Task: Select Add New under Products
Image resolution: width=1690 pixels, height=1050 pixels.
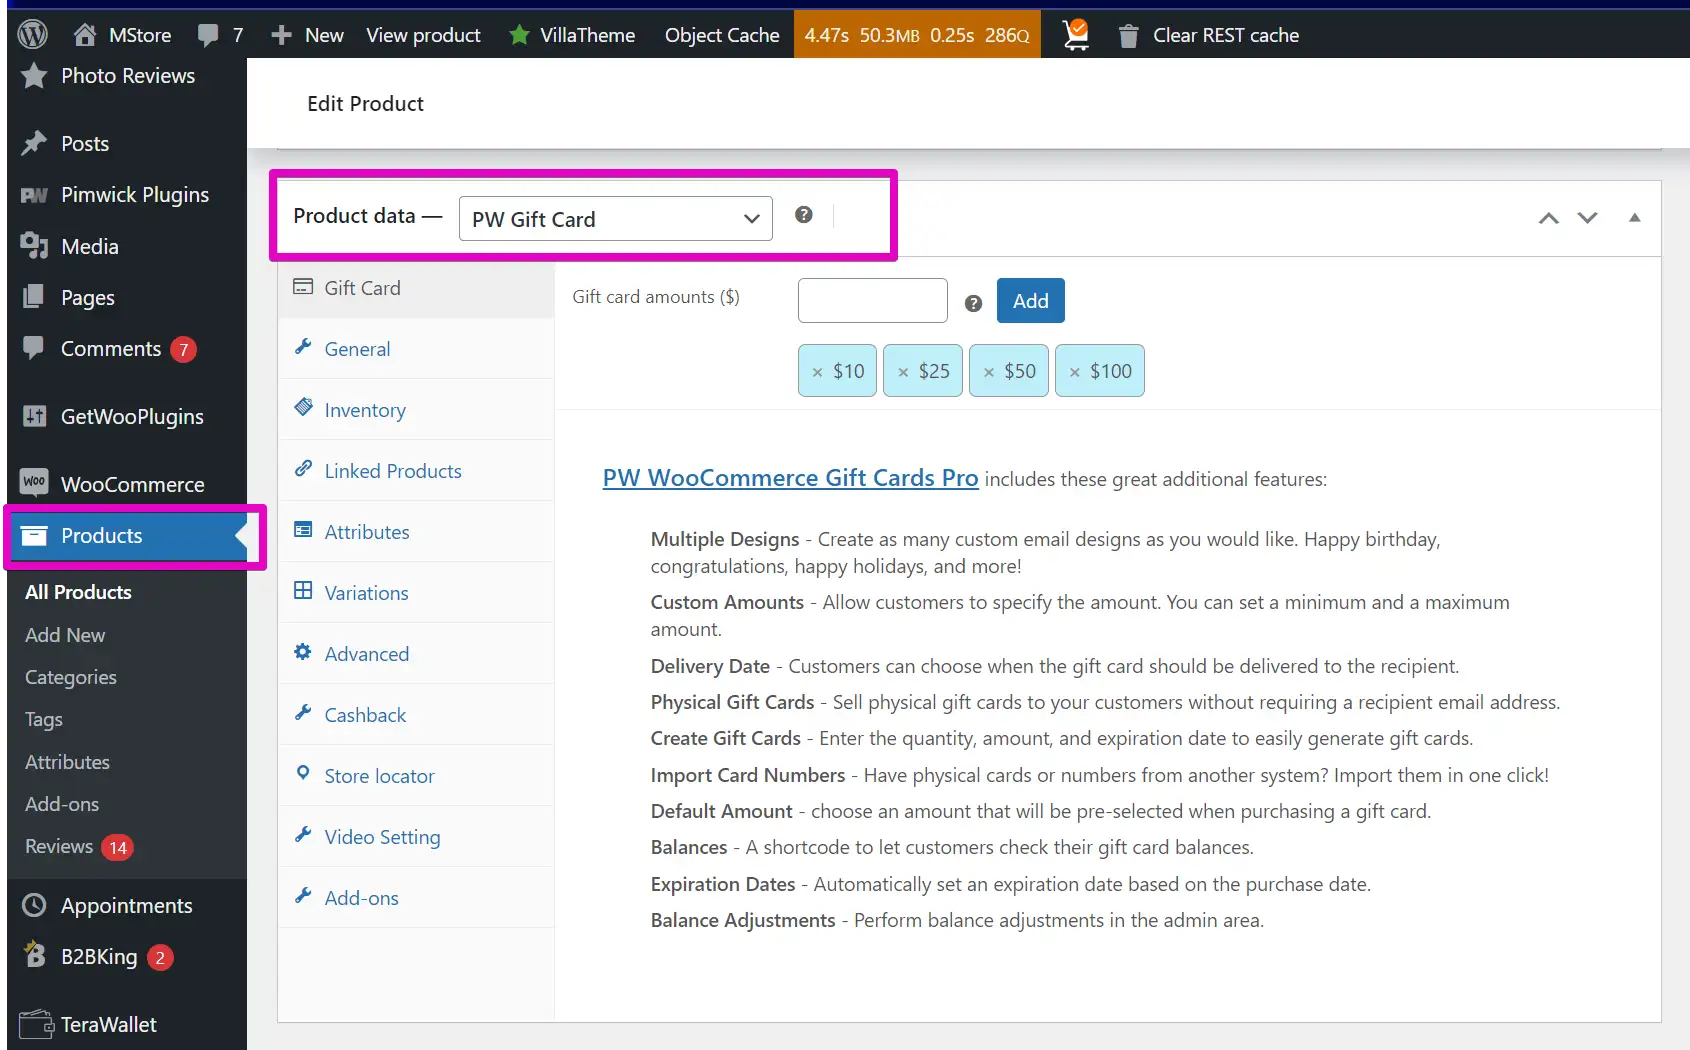Action: (65, 635)
